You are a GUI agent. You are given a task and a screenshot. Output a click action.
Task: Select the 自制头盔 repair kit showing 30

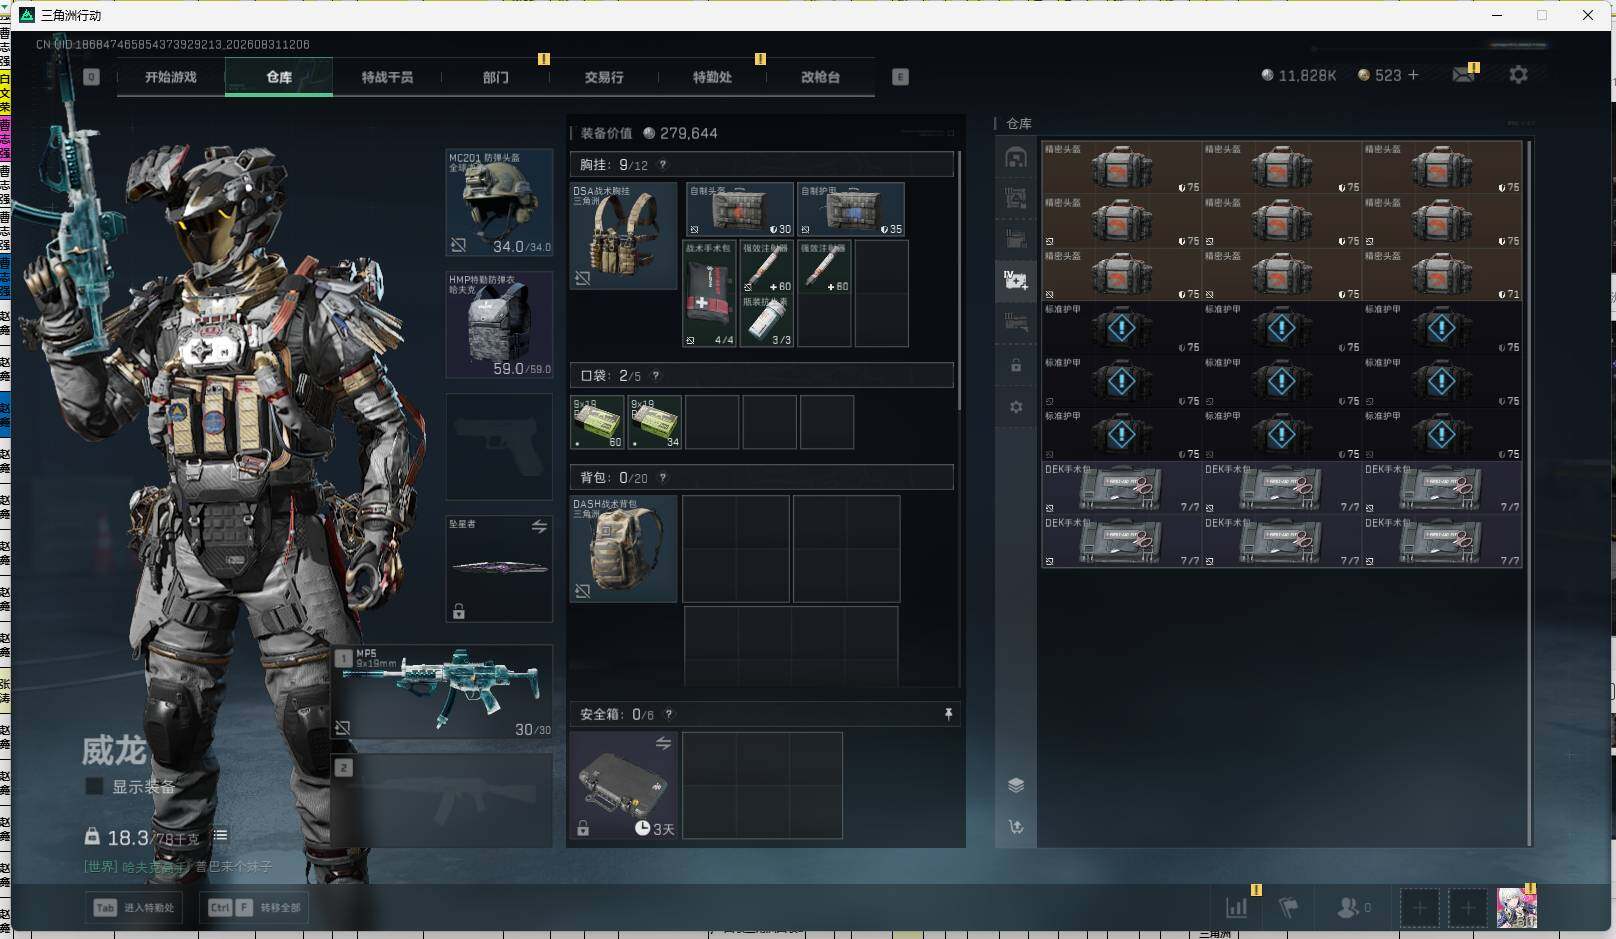click(x=739, y=209)
